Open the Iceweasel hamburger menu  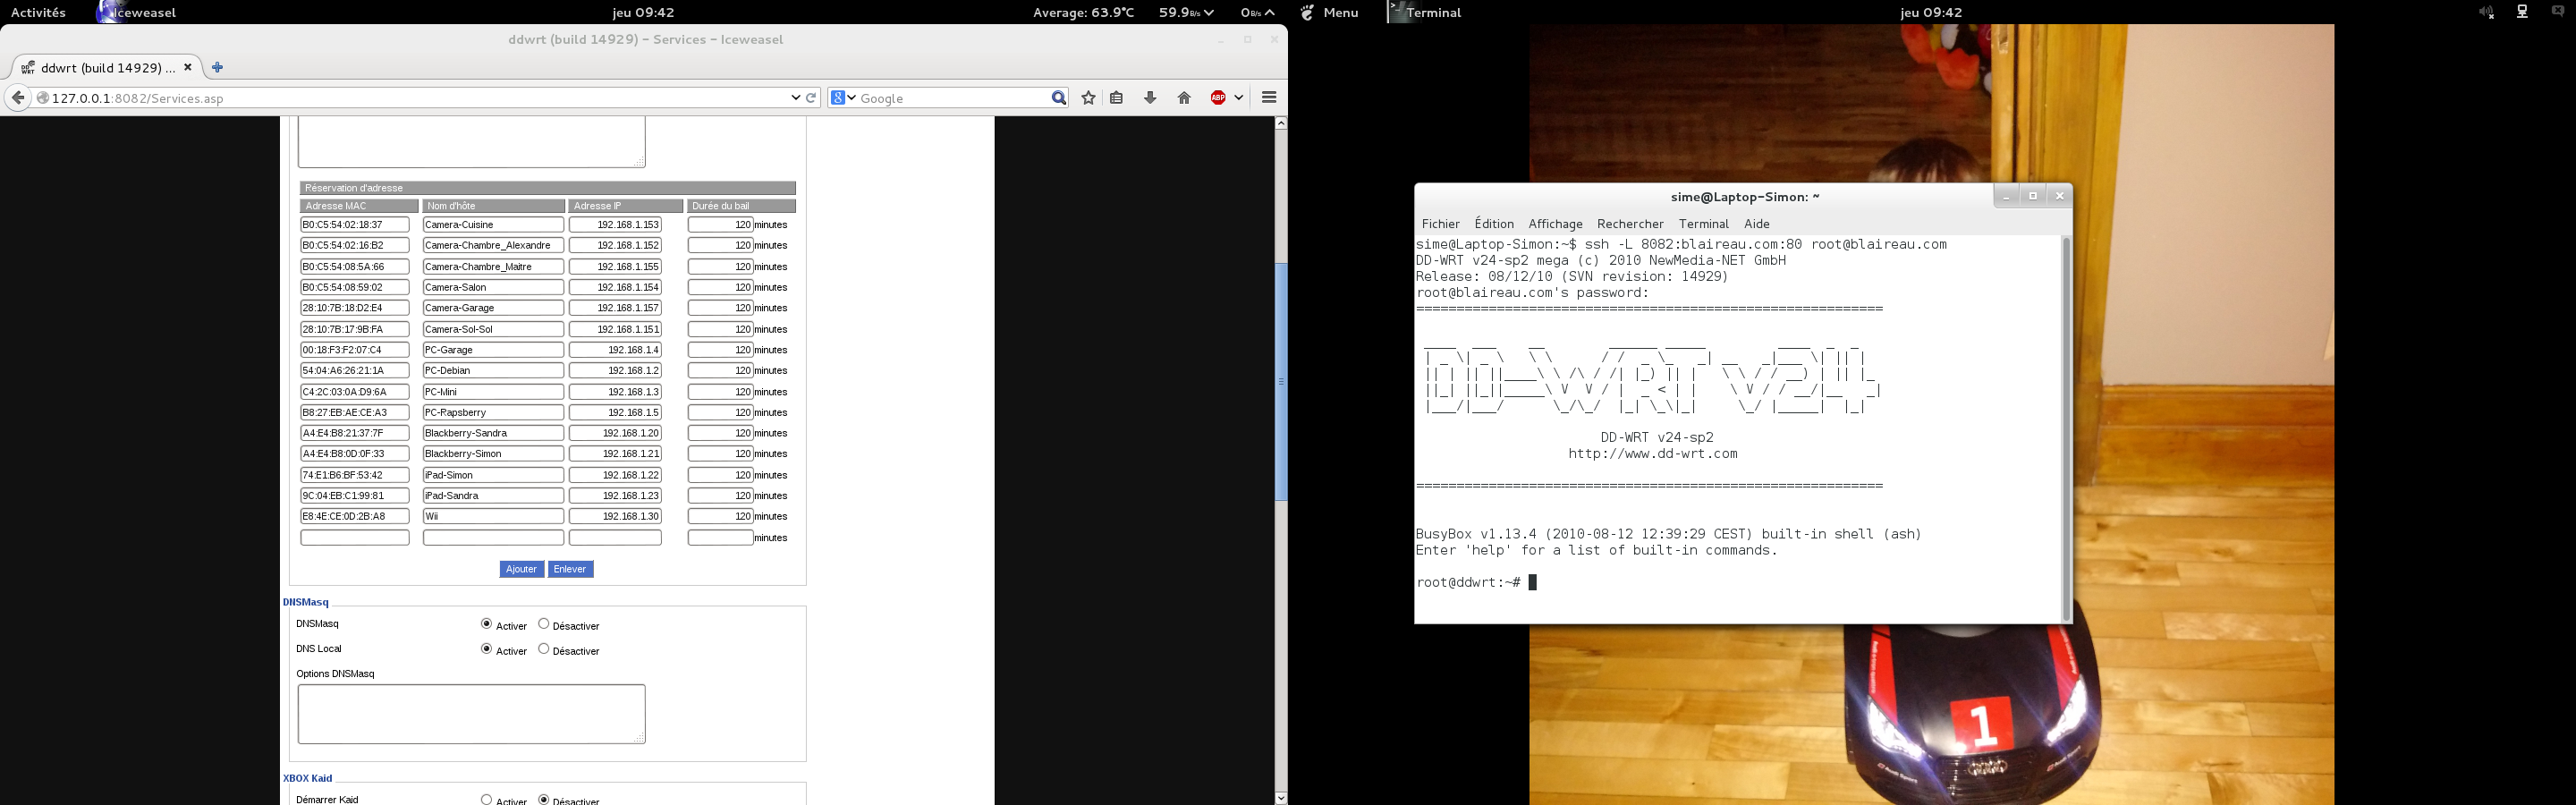tap(1269, 98)
